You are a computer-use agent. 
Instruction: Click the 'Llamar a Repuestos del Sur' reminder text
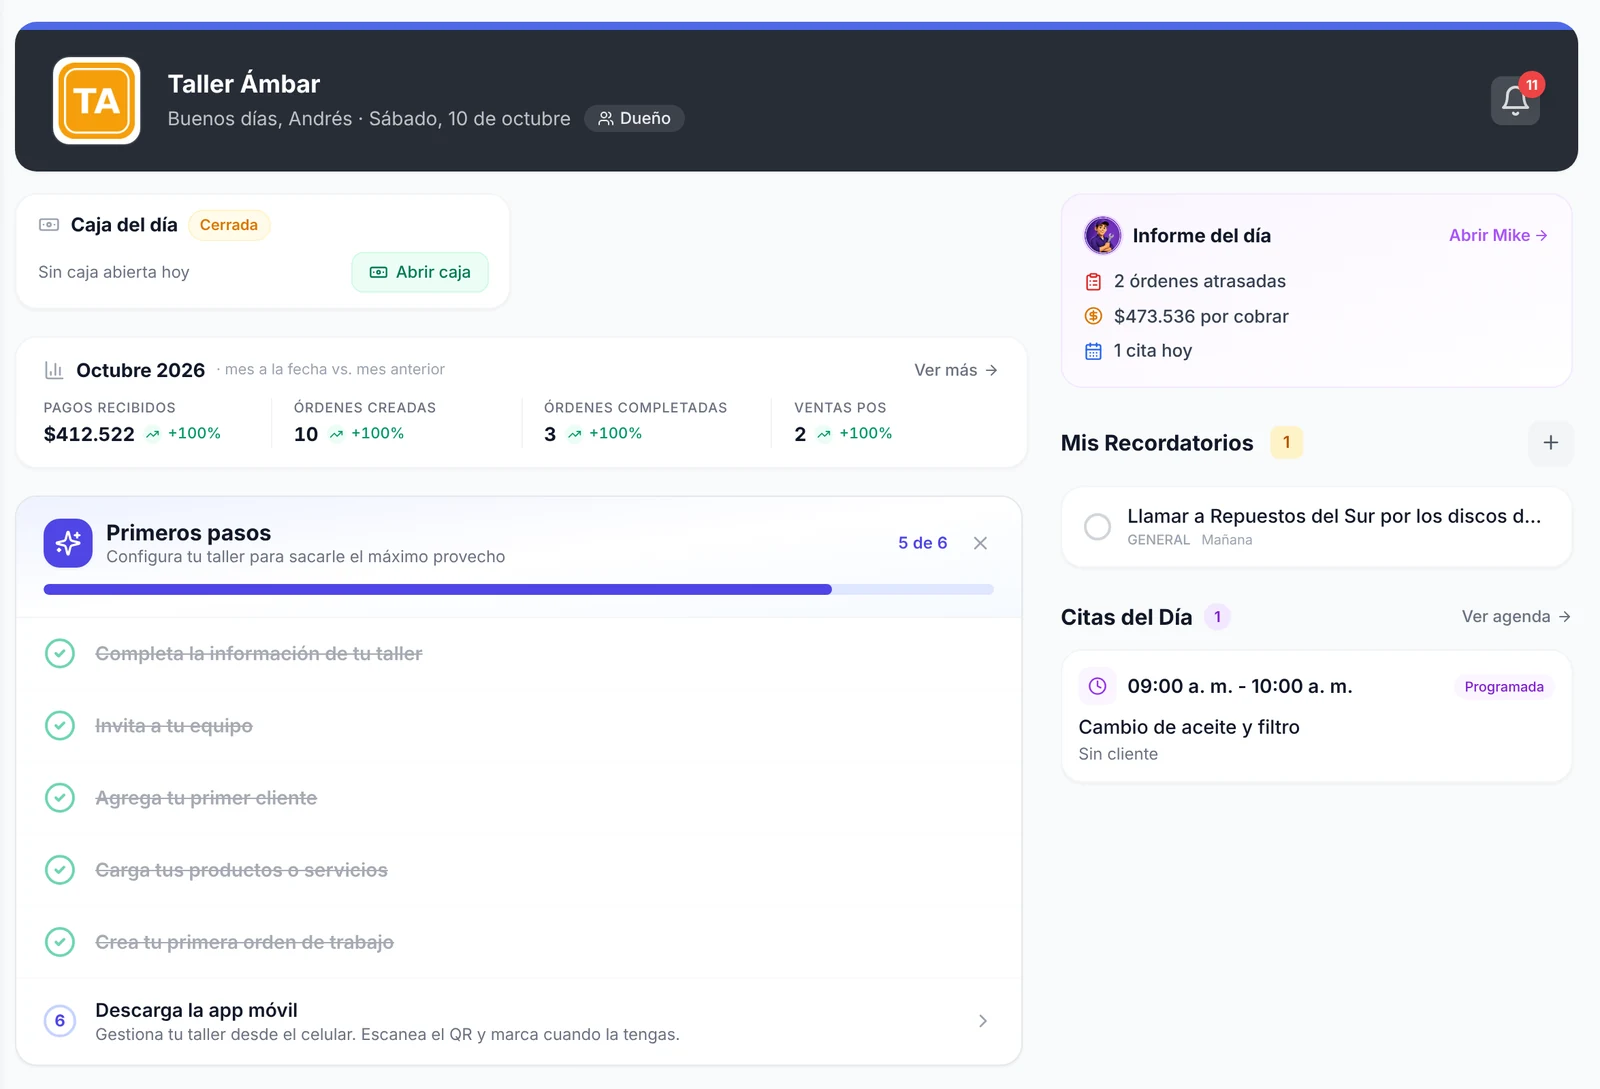point(1334,516)
